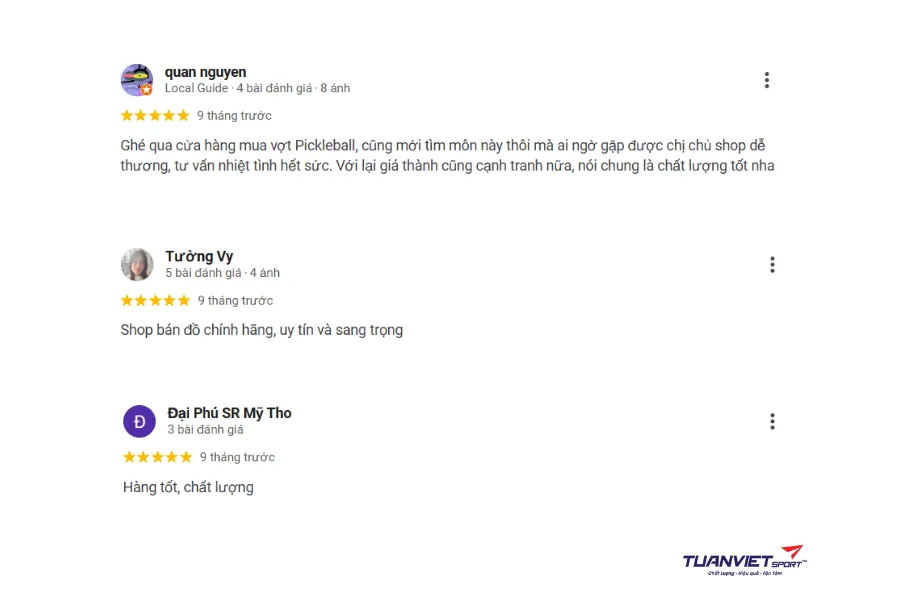Click the Local Guide badge on quan nguyen's avatar
Screen dimensions: 900x600
point(147,89)
